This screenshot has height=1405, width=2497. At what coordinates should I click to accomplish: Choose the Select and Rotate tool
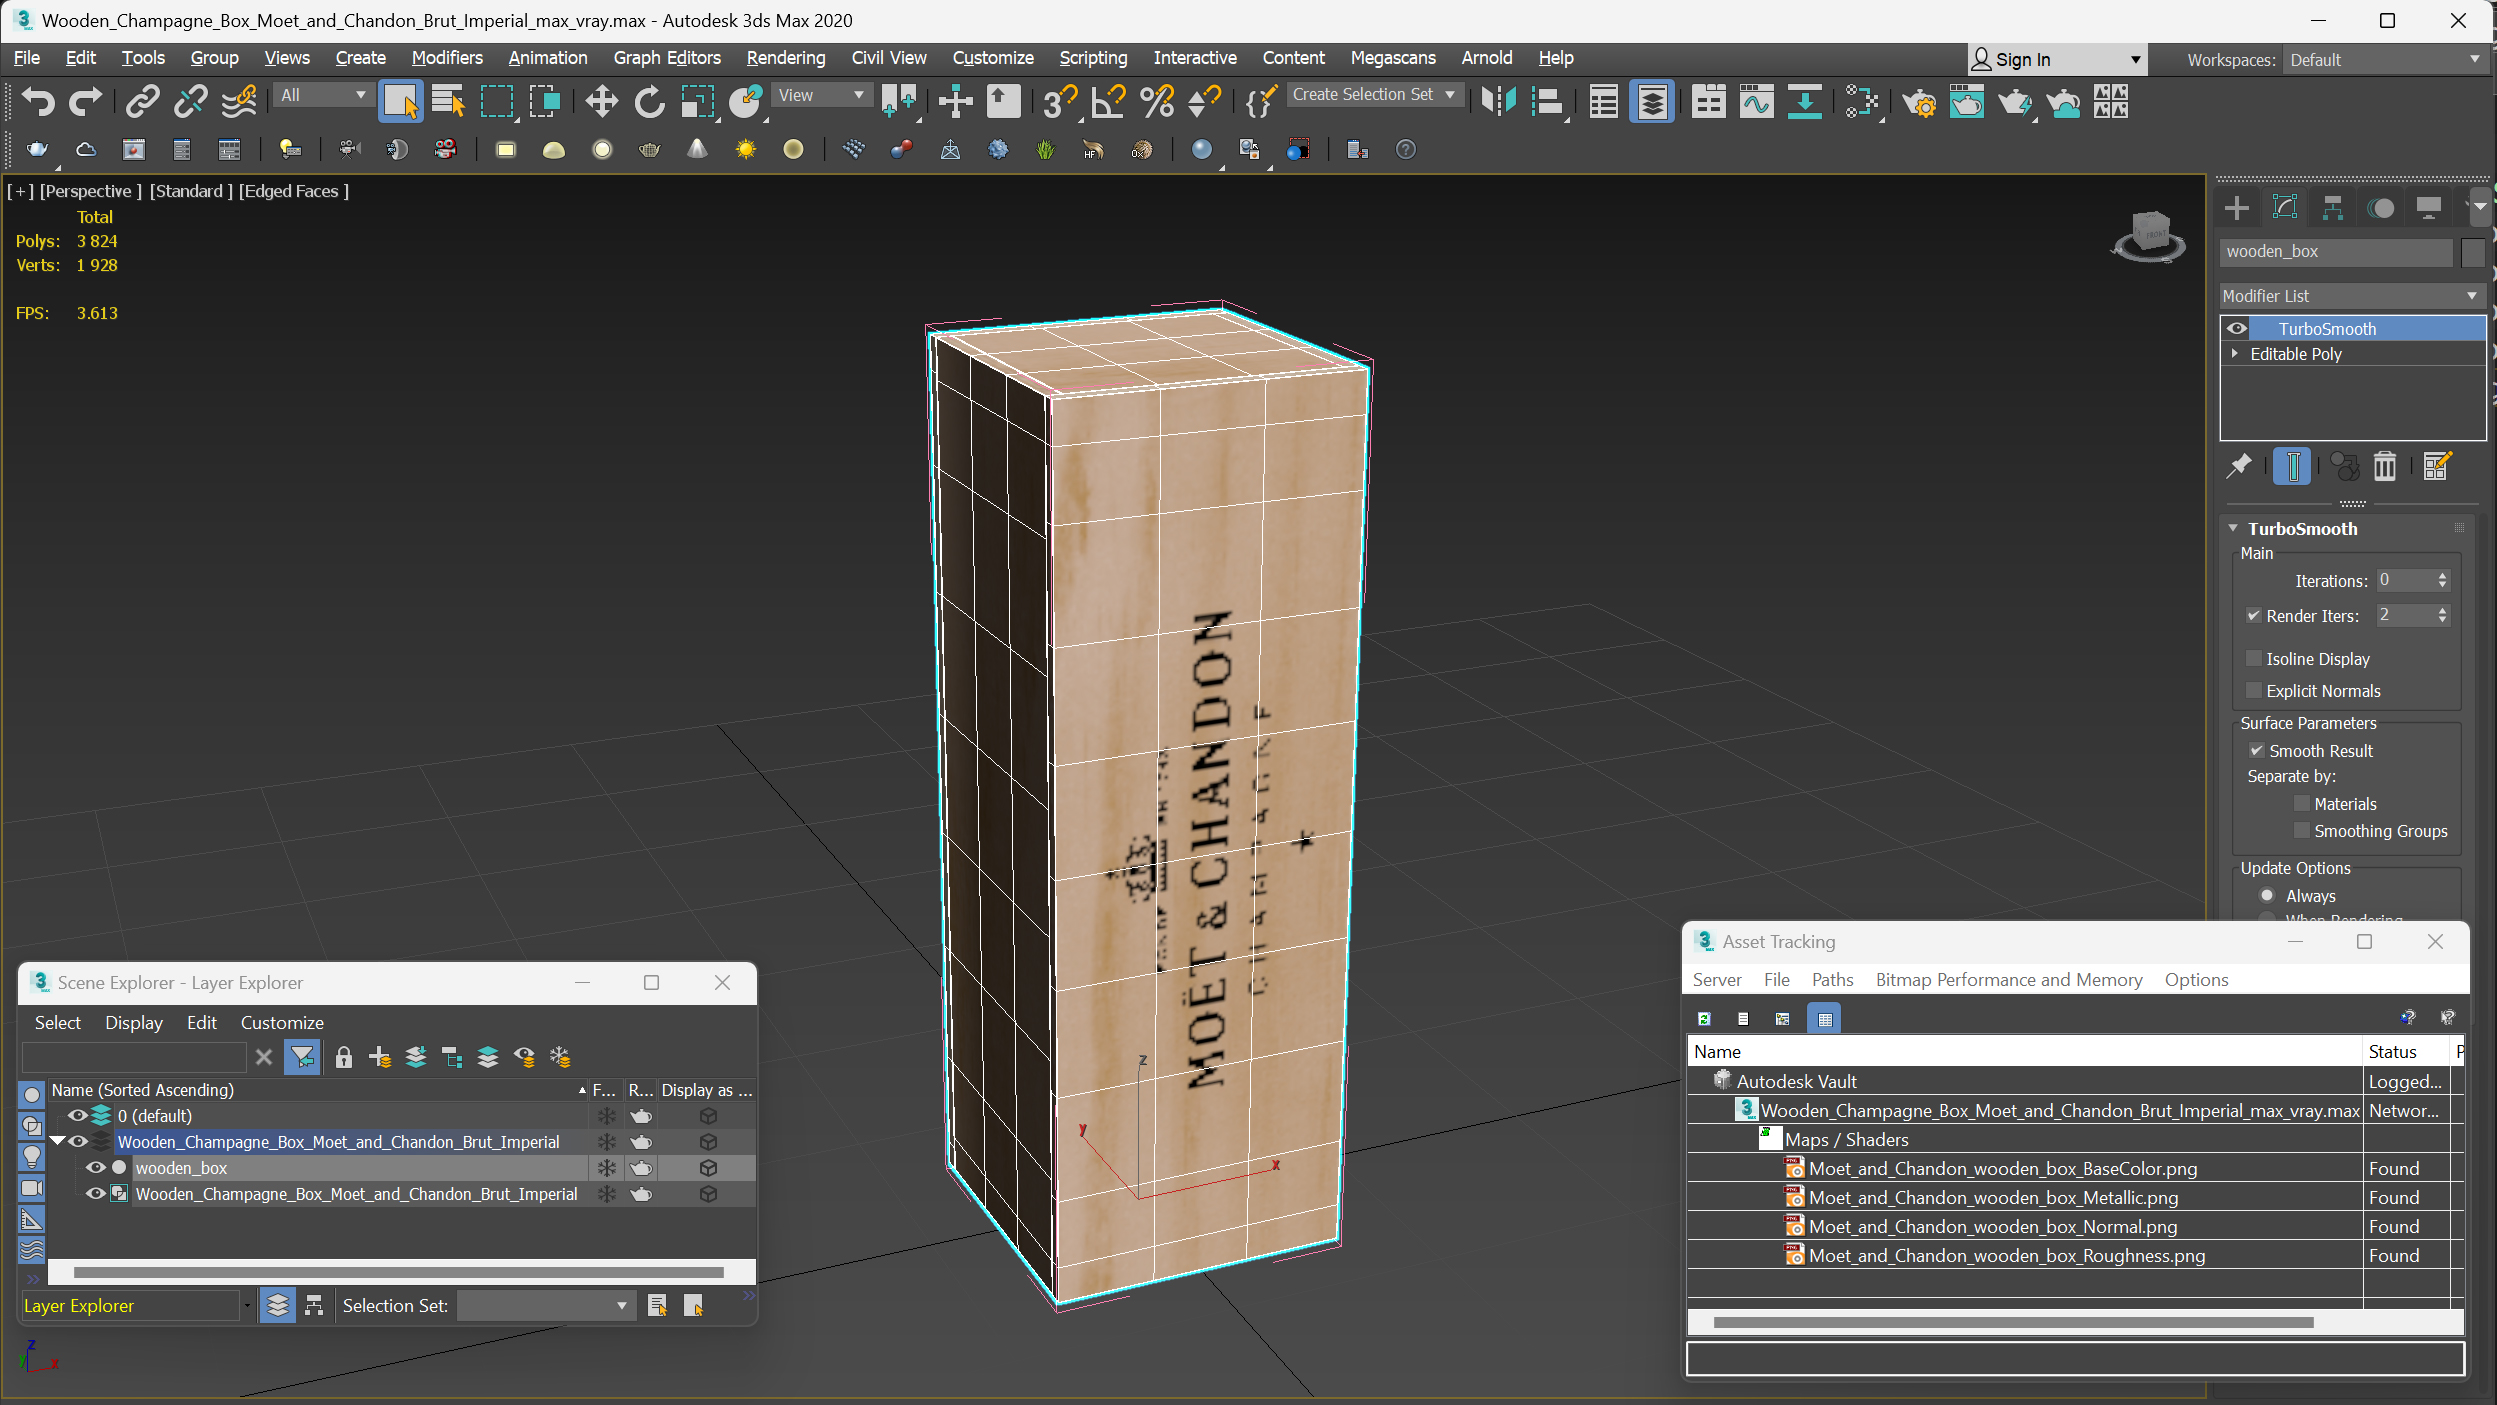[x=649, y=101]
